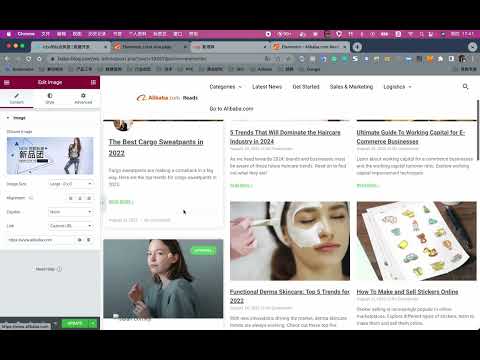Screen dimensions: 480x360
Task: Open the Image Size dropdown
Action: click(71, 184)
